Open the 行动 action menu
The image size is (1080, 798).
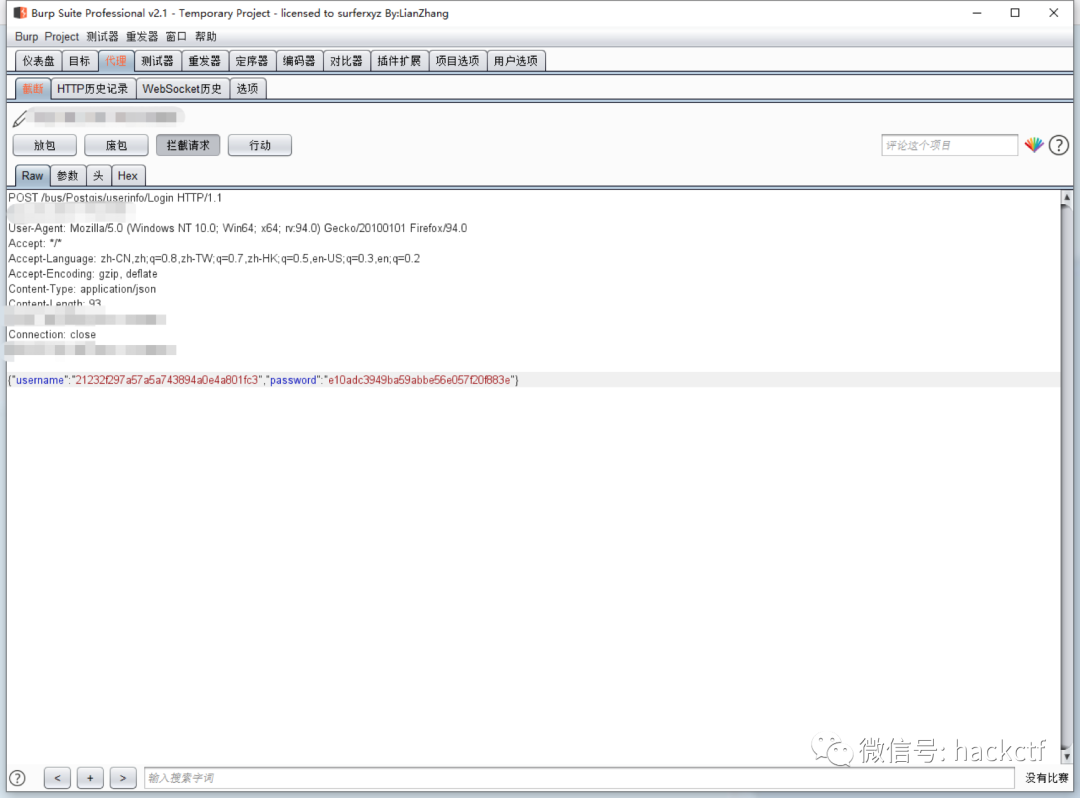pyautogui.click(x=260, y=145)
